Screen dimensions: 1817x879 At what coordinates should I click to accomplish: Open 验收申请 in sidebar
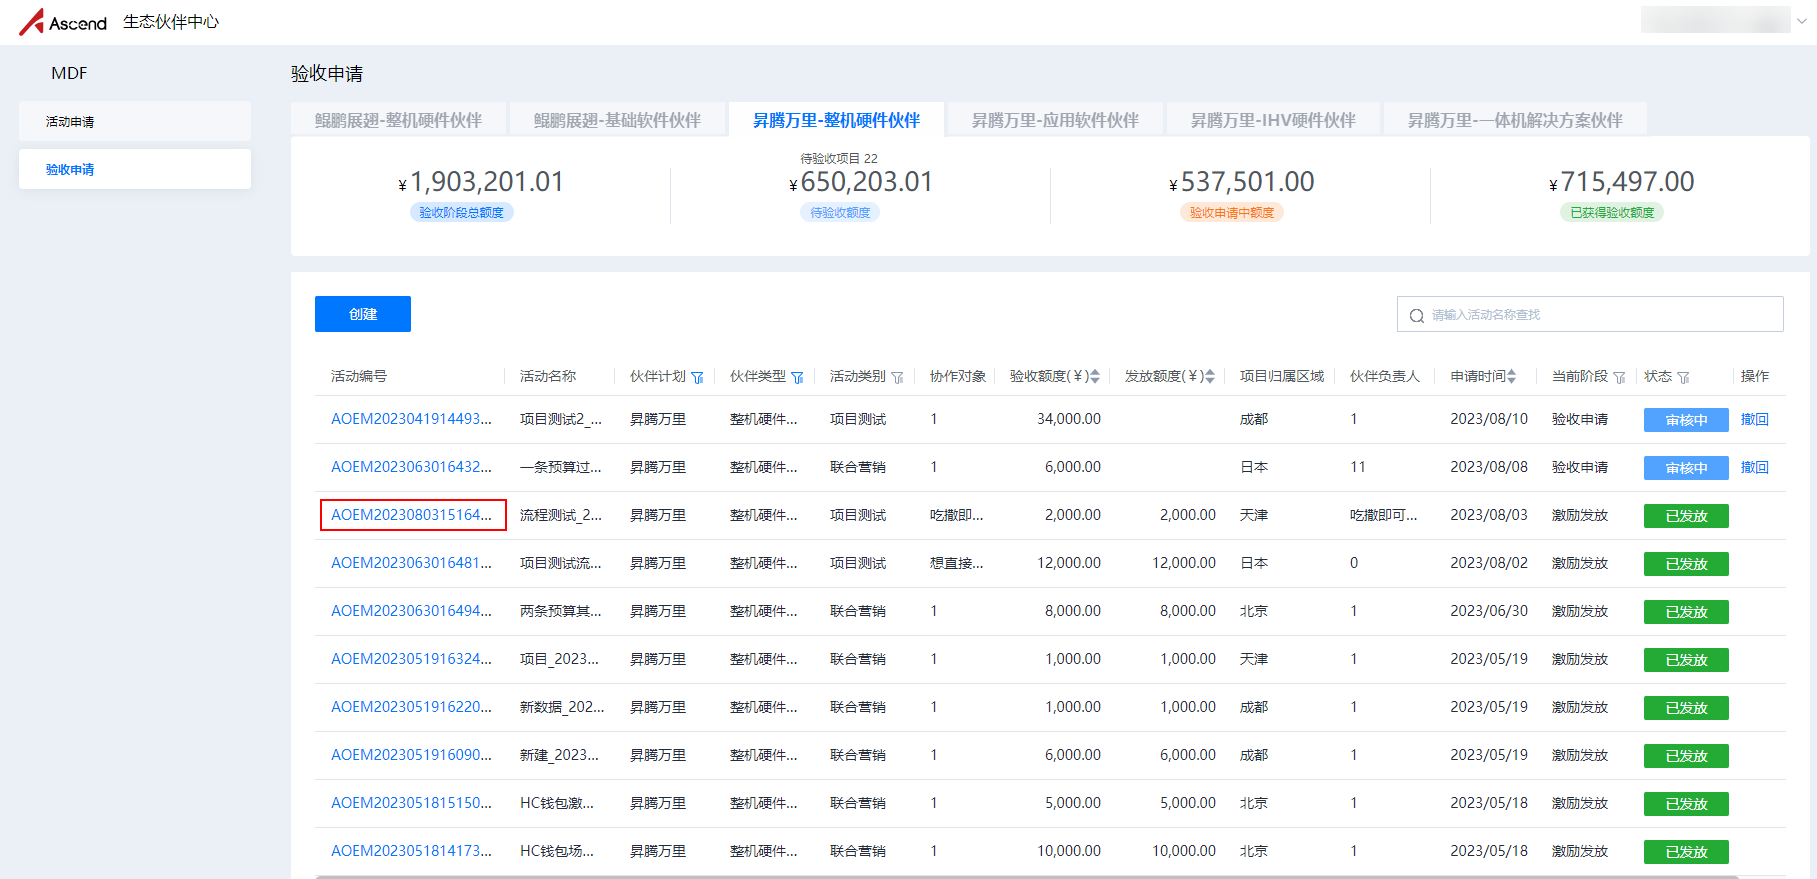tap(135, 169)
